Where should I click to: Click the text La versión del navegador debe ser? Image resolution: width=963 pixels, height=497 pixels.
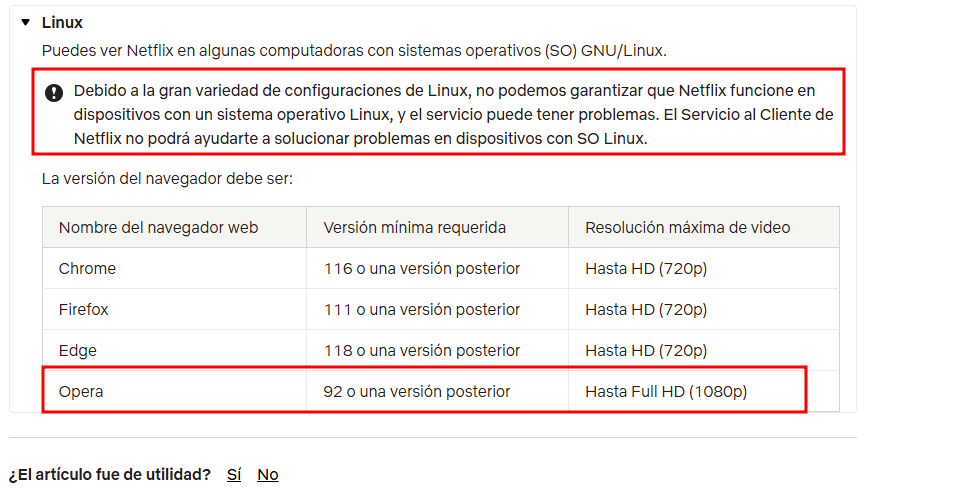pyautogui.click(x=167, y=179)
